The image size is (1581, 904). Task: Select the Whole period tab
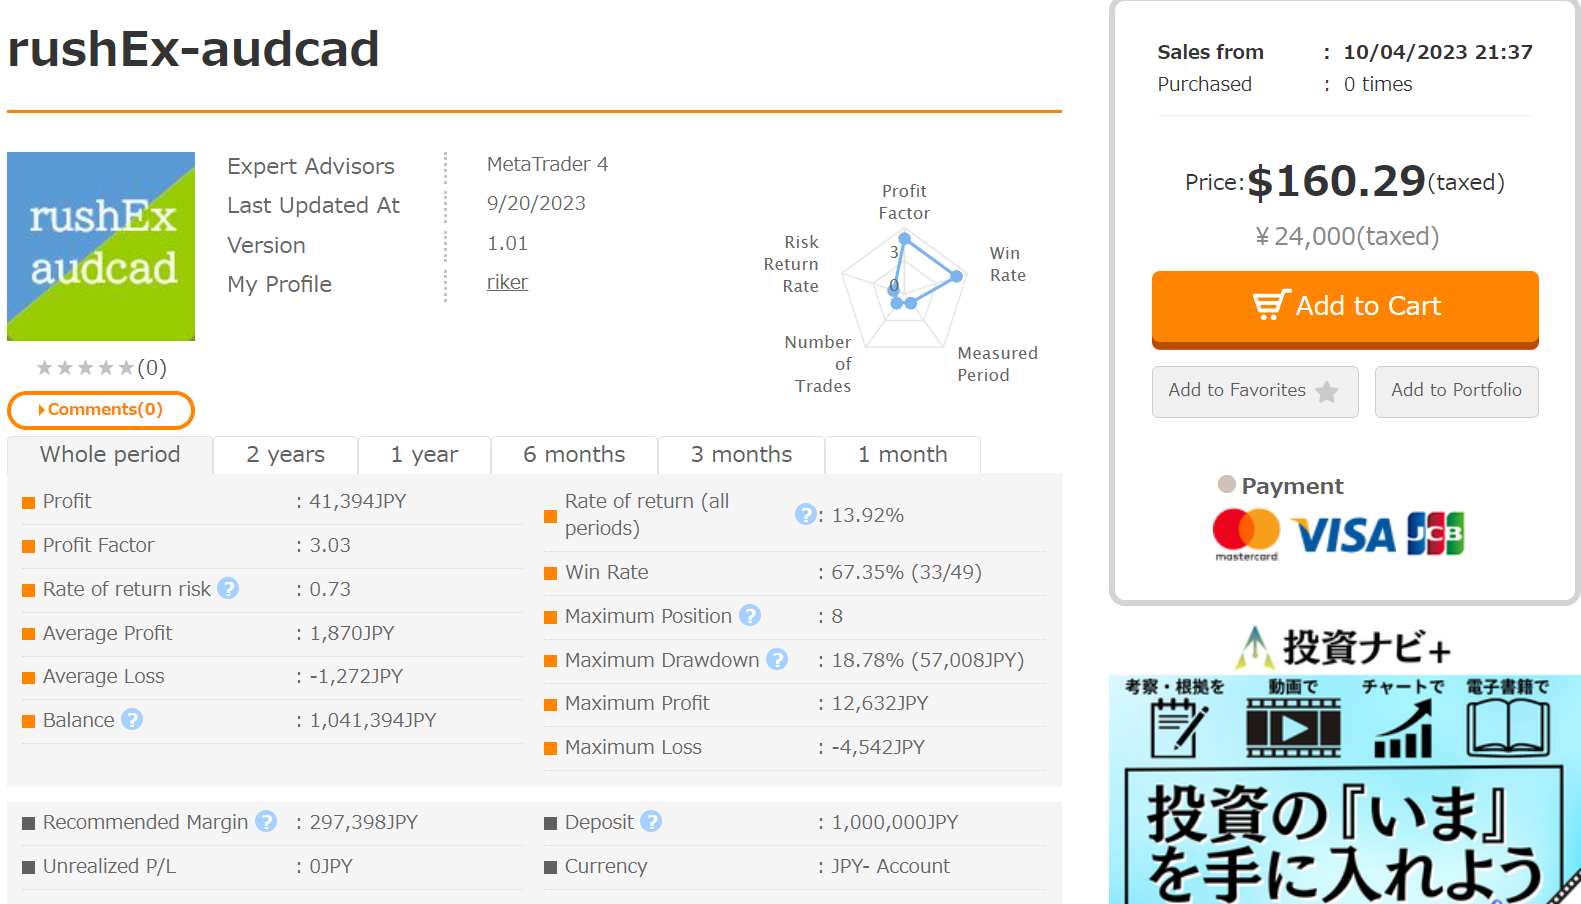(110, 455)
